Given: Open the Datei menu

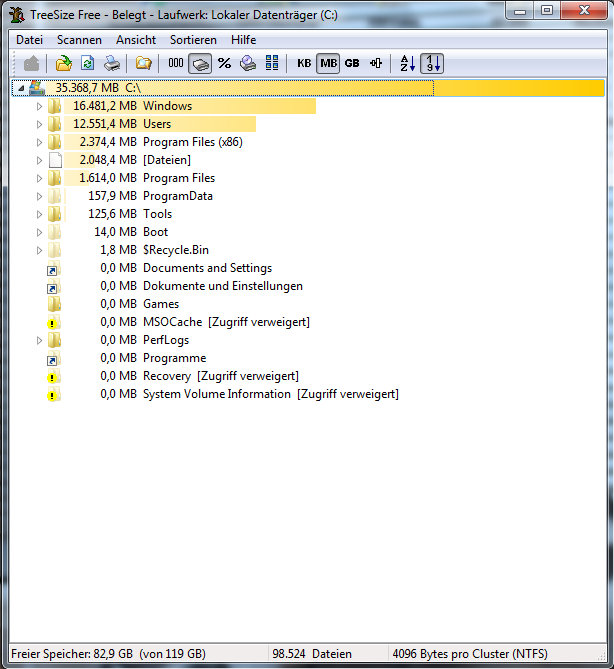Looking at the screenshot, I should tap(29, 40).
